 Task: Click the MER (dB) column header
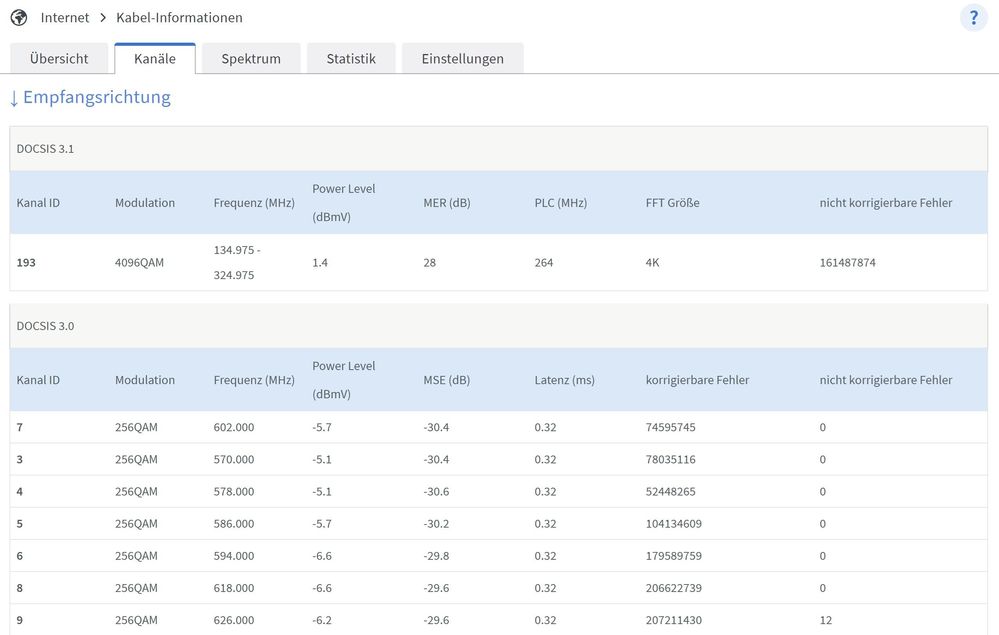tap(447, 203)
